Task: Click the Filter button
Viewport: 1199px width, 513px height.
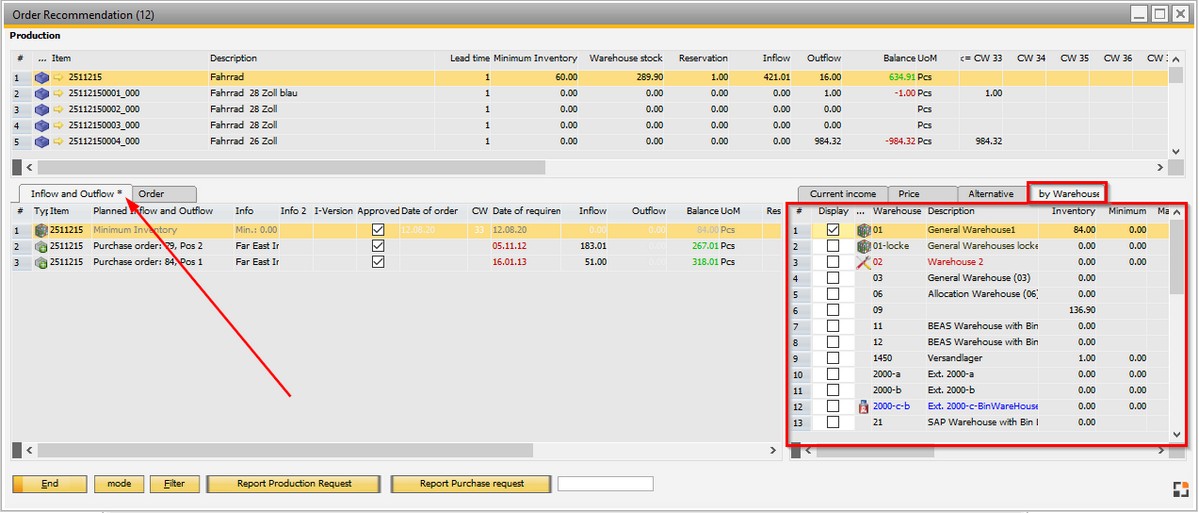Action: pos(174,484)
